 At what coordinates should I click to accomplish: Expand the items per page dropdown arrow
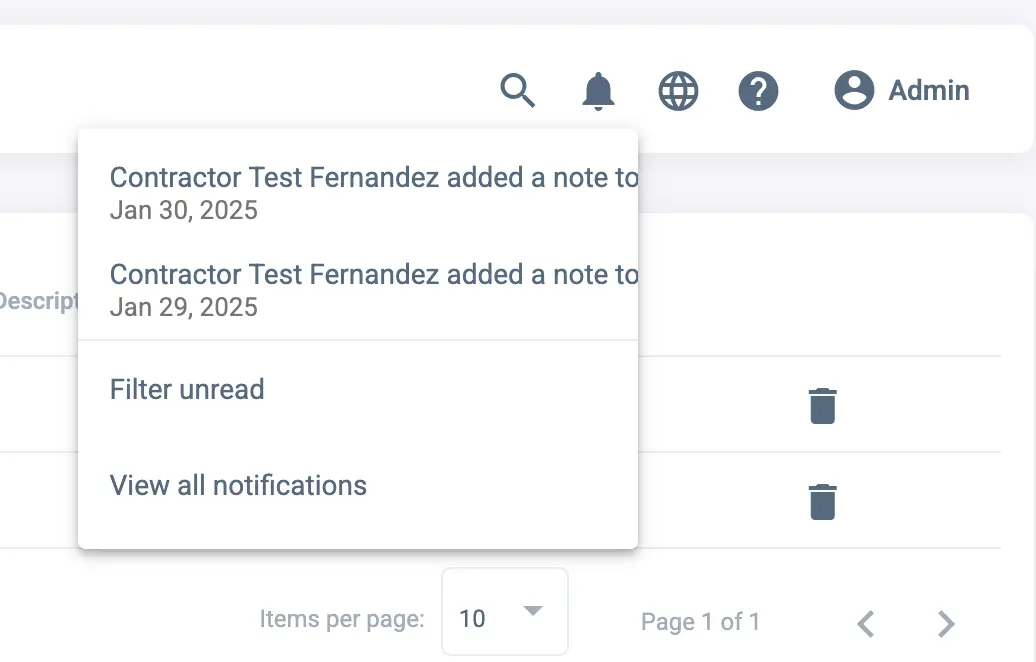point(533,611)
